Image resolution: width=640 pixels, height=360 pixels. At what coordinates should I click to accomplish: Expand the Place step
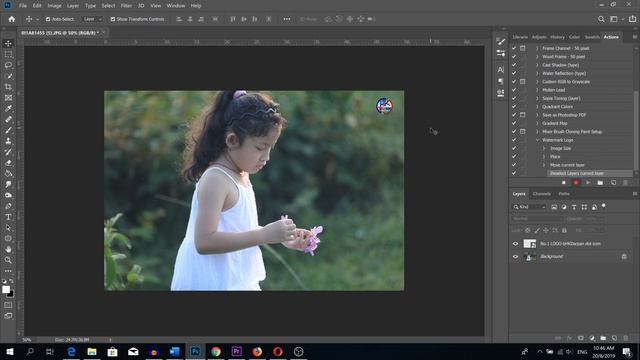point(544,157)
